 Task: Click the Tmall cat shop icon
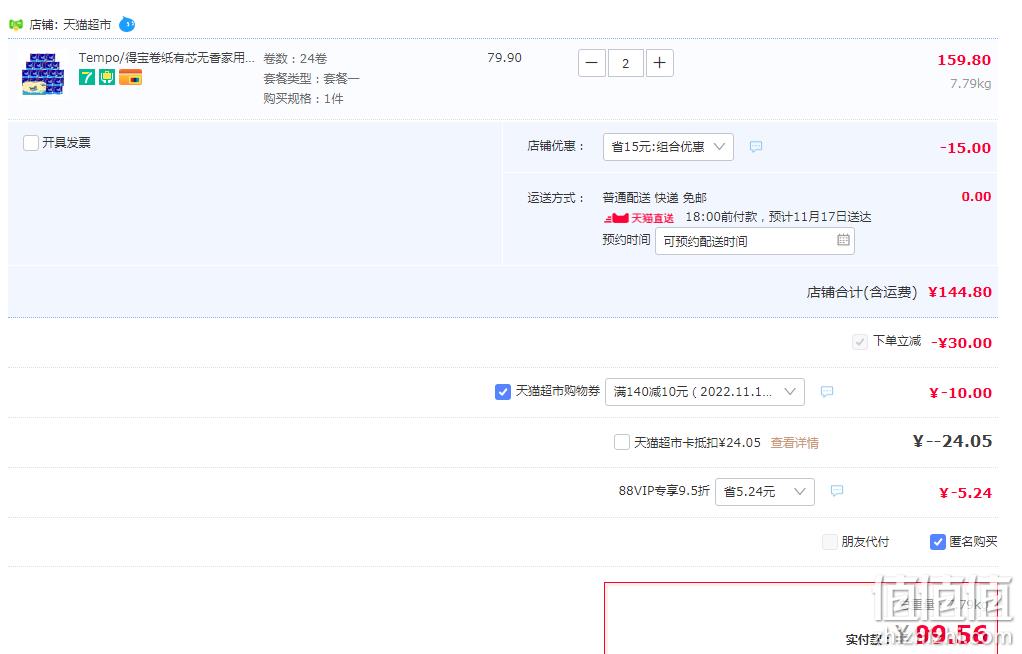(16, 25)
